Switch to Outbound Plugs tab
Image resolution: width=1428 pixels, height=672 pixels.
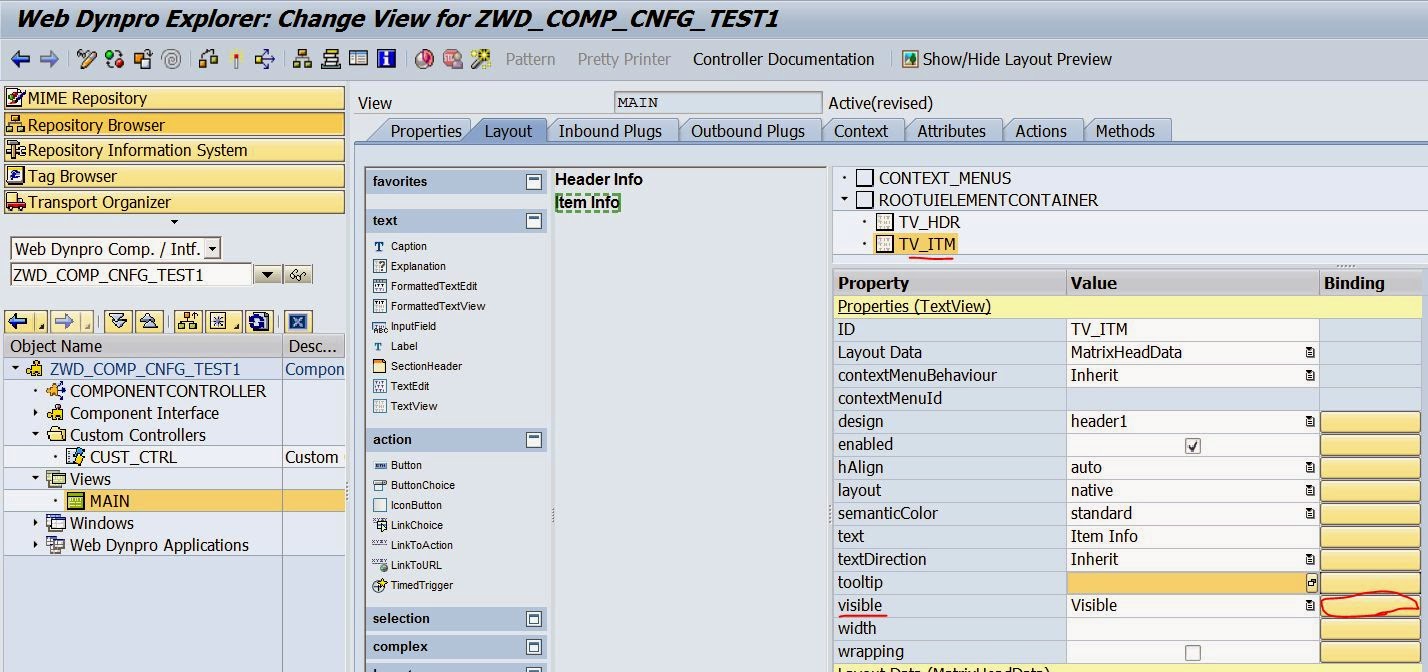748,131
